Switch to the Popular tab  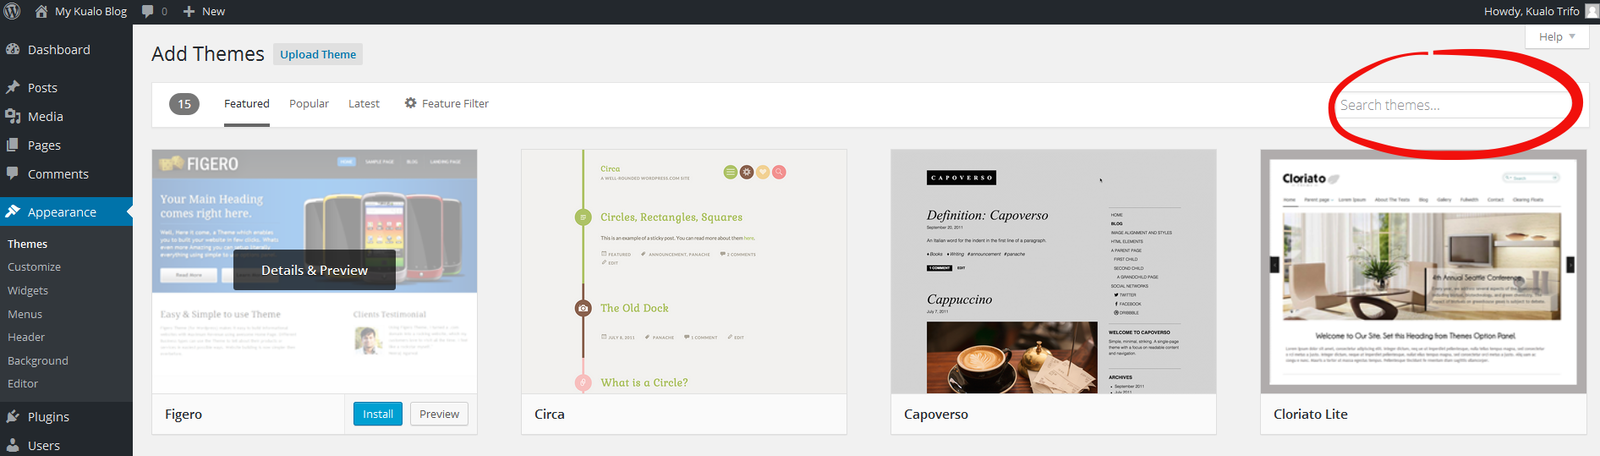point(309,104)
